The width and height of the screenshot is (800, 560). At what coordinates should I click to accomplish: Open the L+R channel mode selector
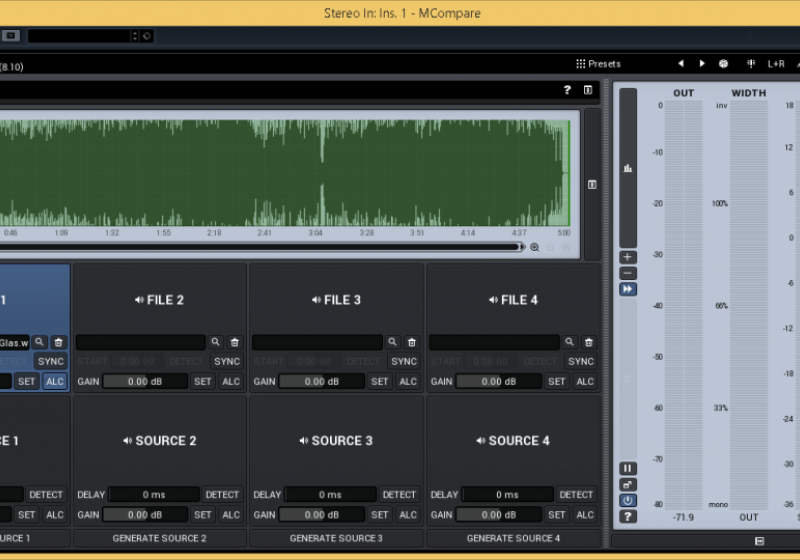click(x=776, y=63)
